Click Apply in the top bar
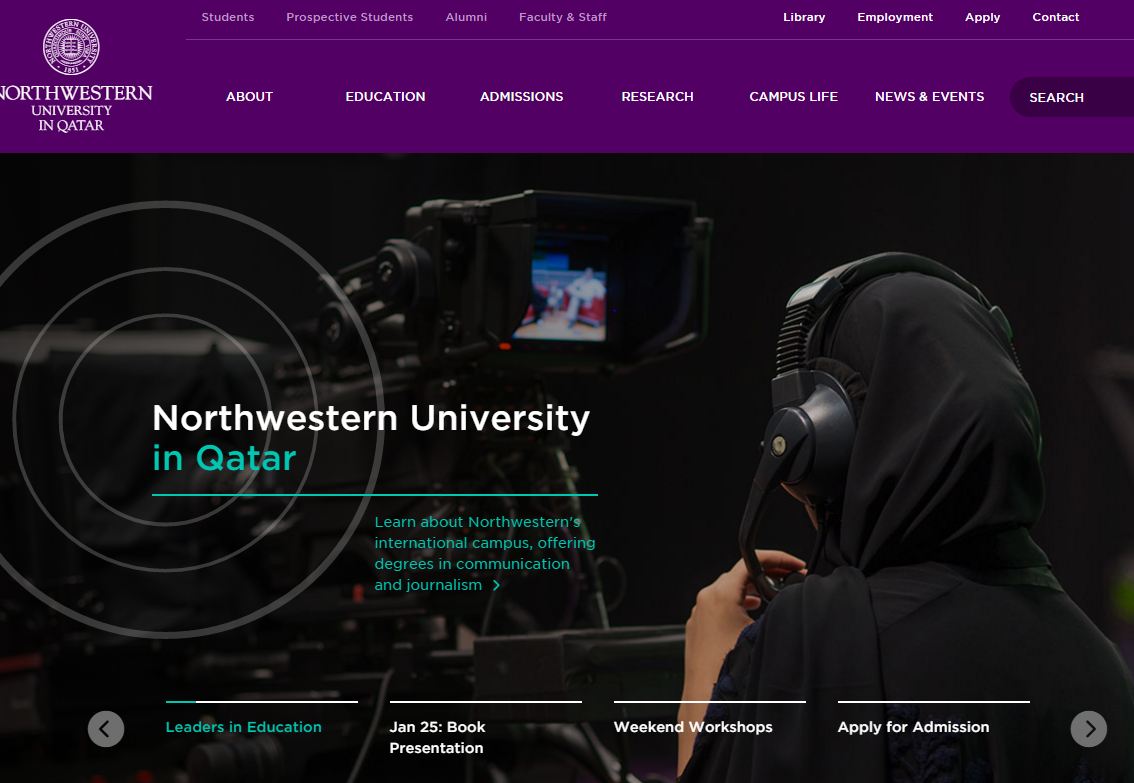Viewport: 1134px width, 783px height. click(982, 17)
